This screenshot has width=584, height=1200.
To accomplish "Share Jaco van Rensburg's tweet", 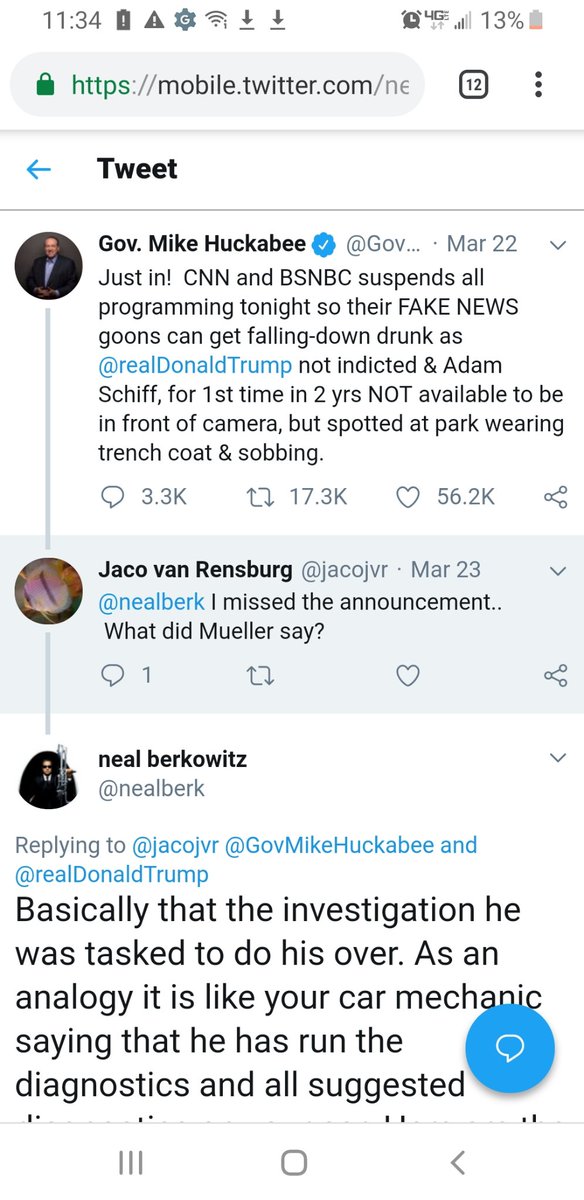I will coord(555,676).
